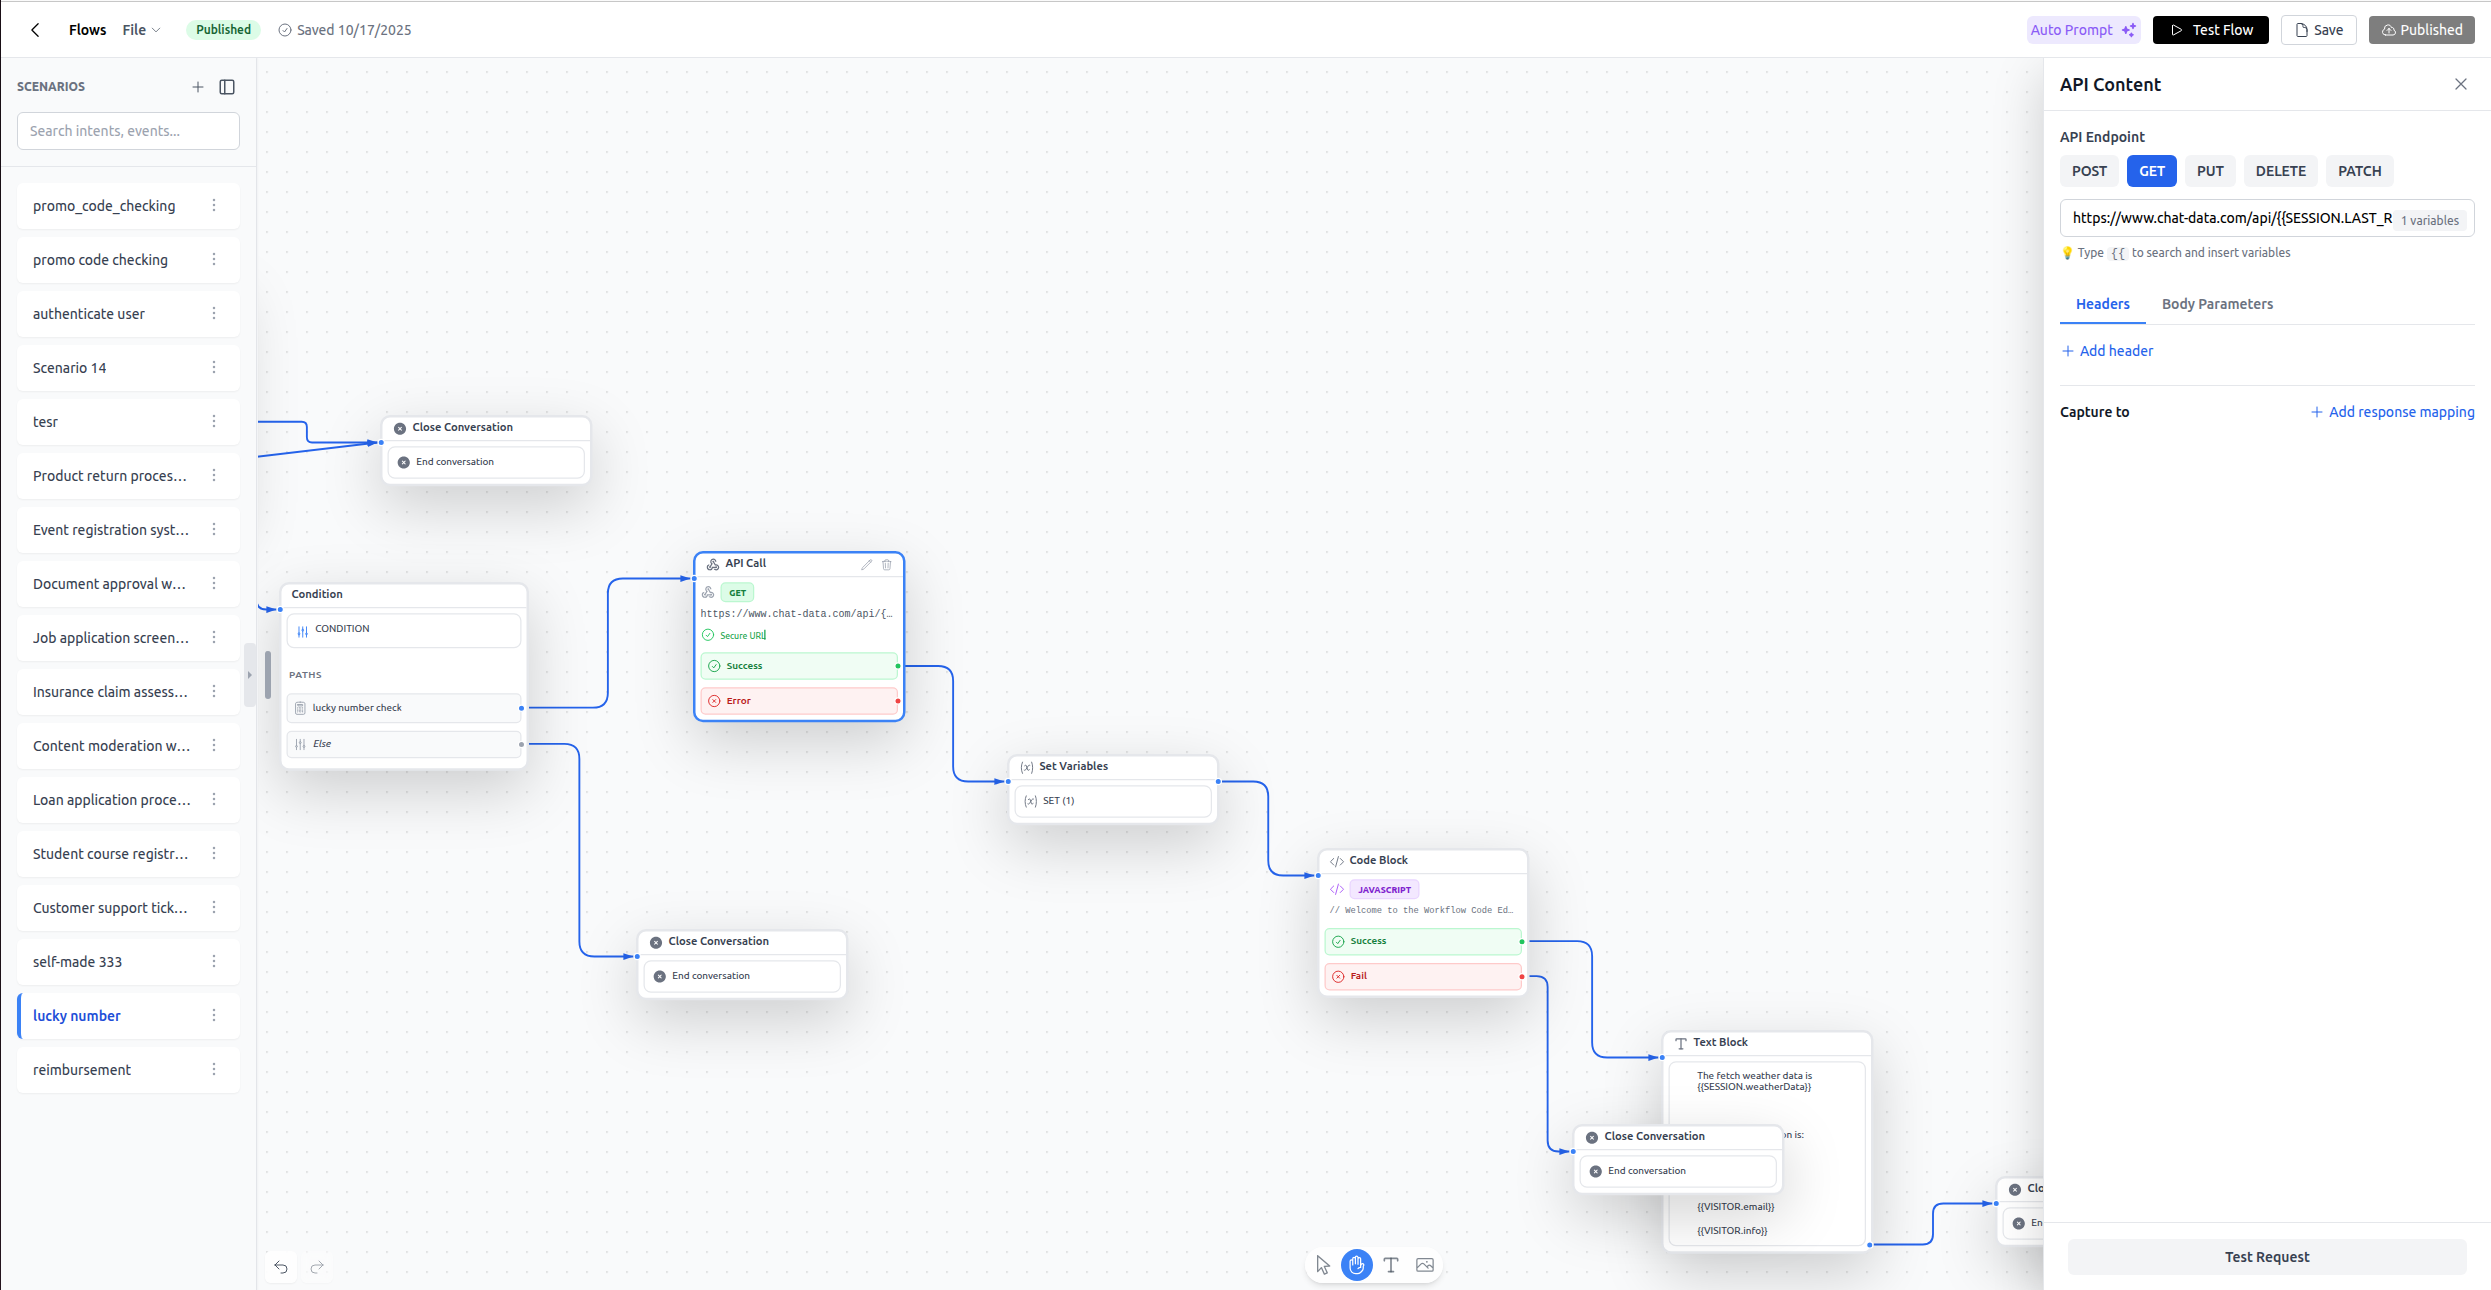Switch to the Body Parameters tab
This screenshot has width=2491, height=1290.
[x=2217, y=304]
